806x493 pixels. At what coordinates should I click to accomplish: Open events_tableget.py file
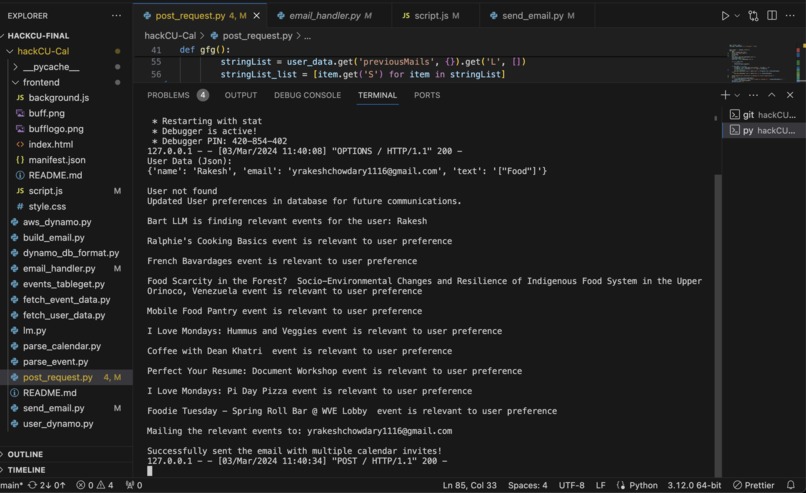(63, 284)
